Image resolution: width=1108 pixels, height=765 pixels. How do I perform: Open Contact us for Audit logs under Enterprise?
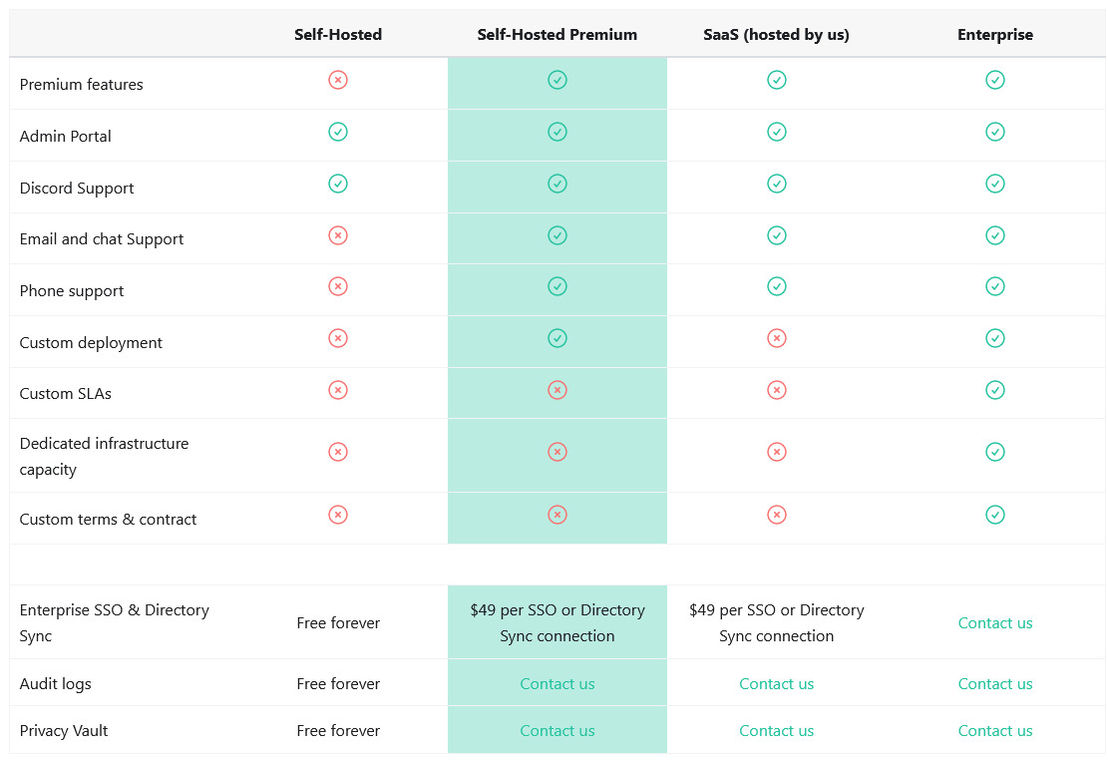click(995, 684)
